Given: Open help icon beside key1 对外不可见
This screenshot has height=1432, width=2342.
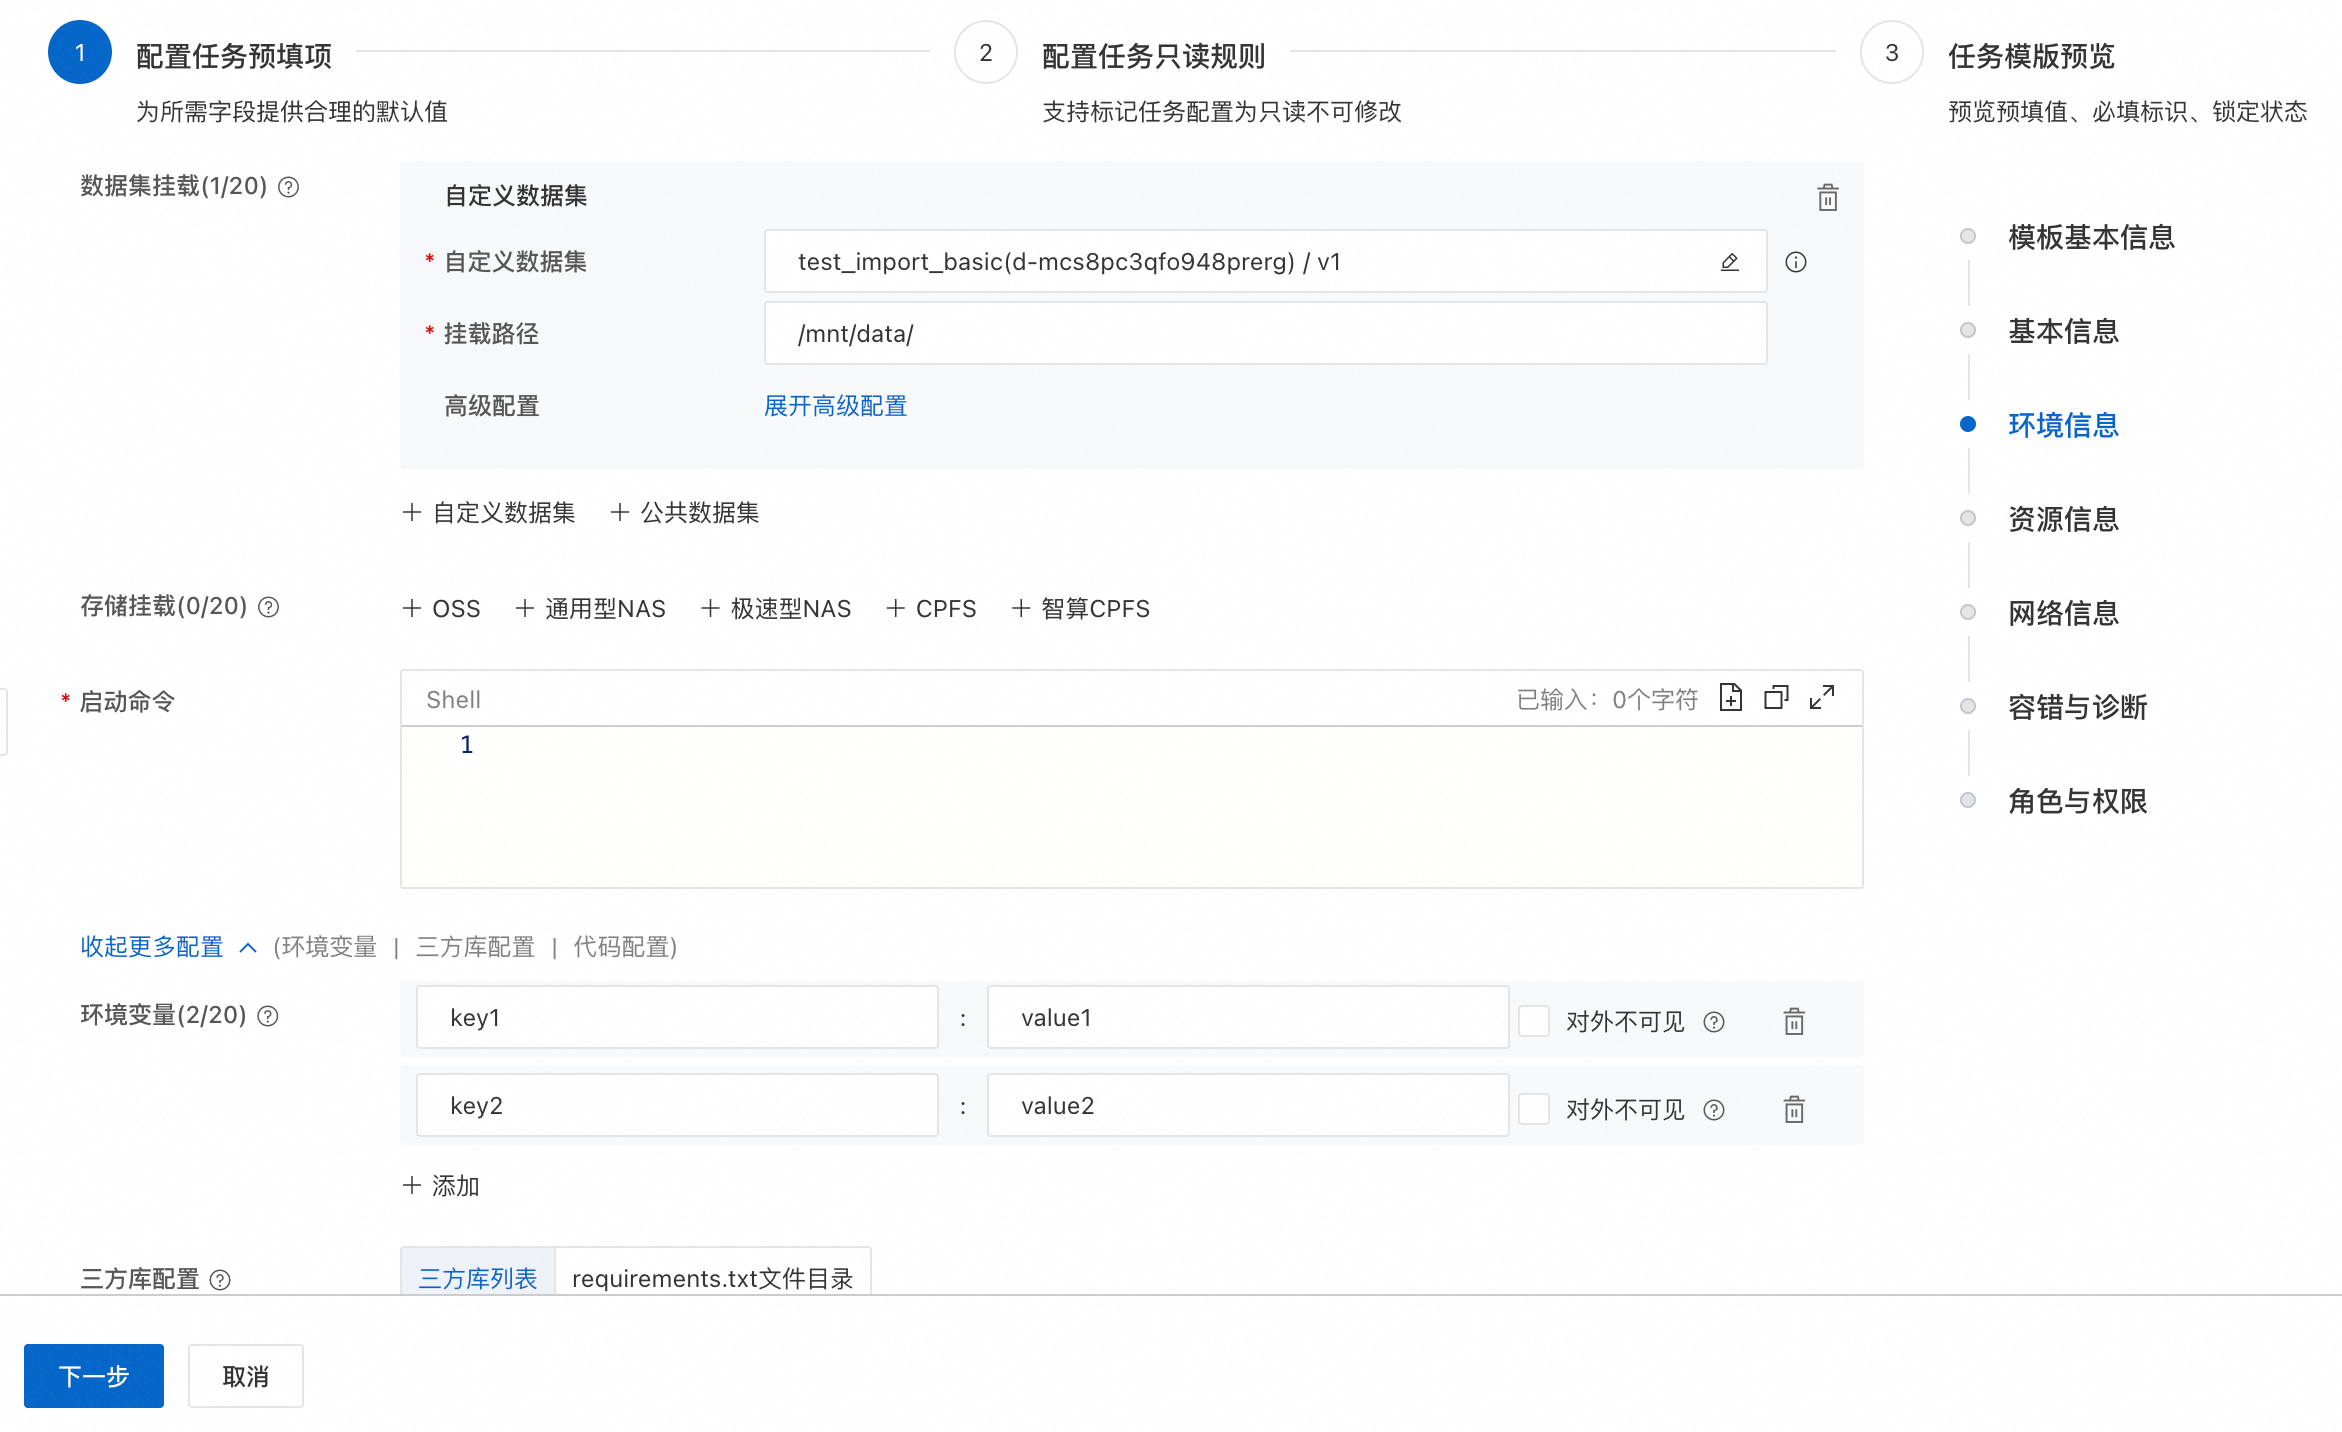Looking at the screenshot, I should click(x=1714, y=1021).
